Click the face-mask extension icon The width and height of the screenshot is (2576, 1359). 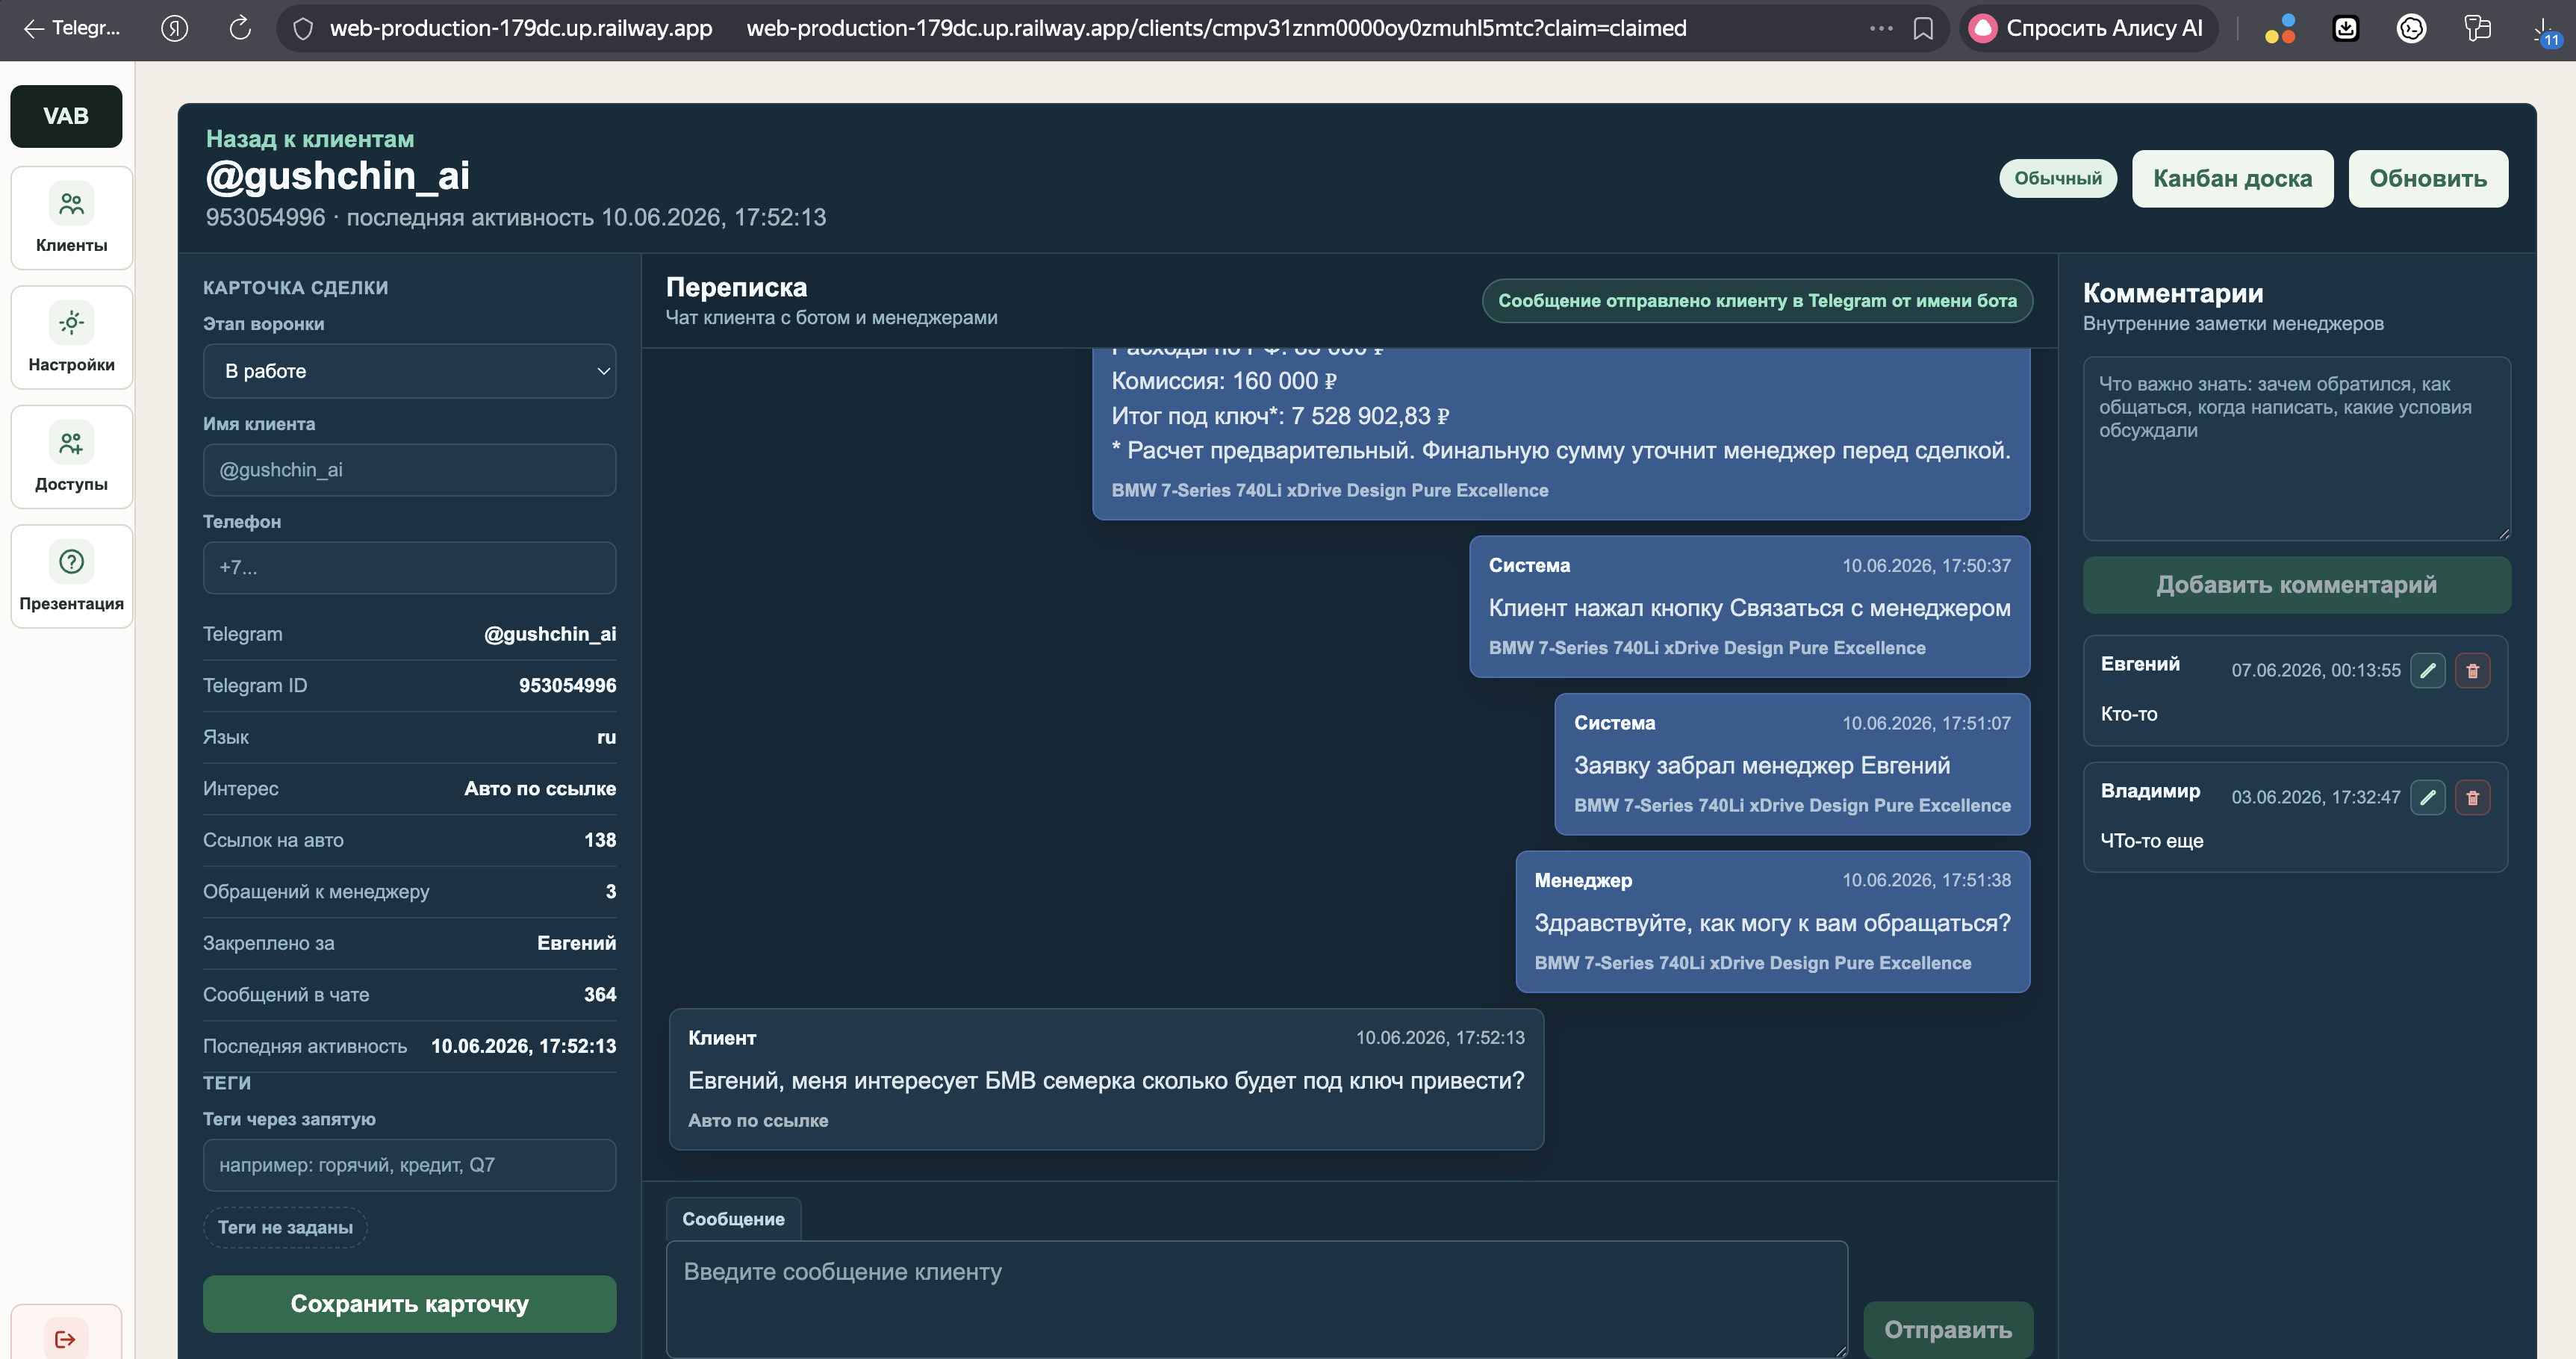(x=2411, y=28)
